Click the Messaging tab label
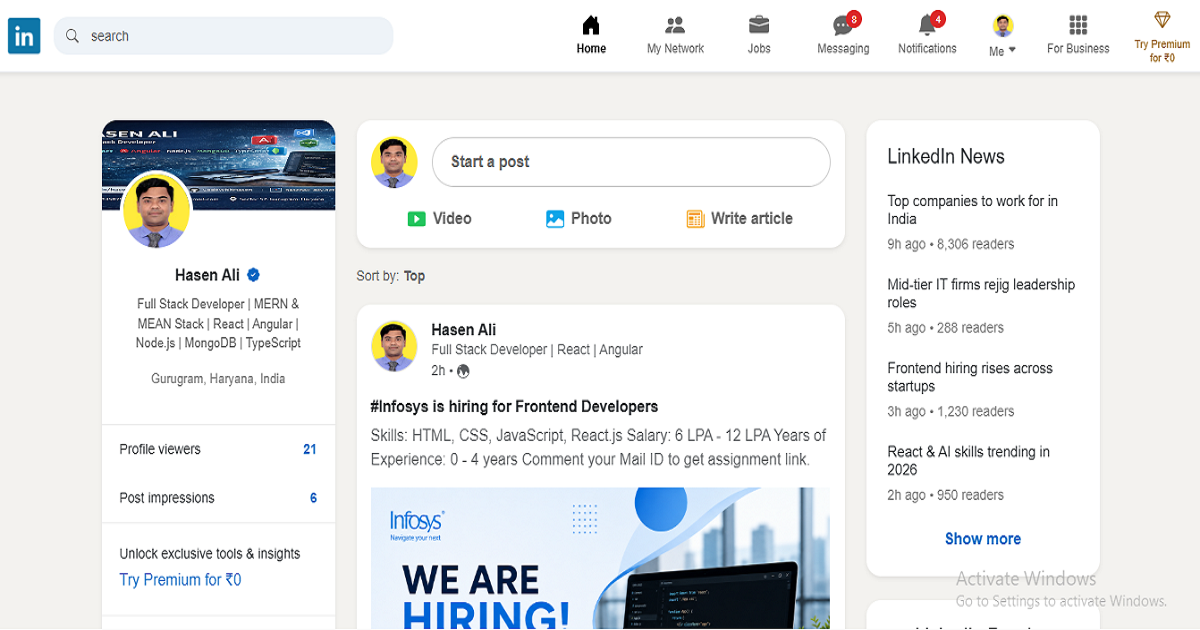This screenshot has width=1200, height=630. click(x=843, y=49)
